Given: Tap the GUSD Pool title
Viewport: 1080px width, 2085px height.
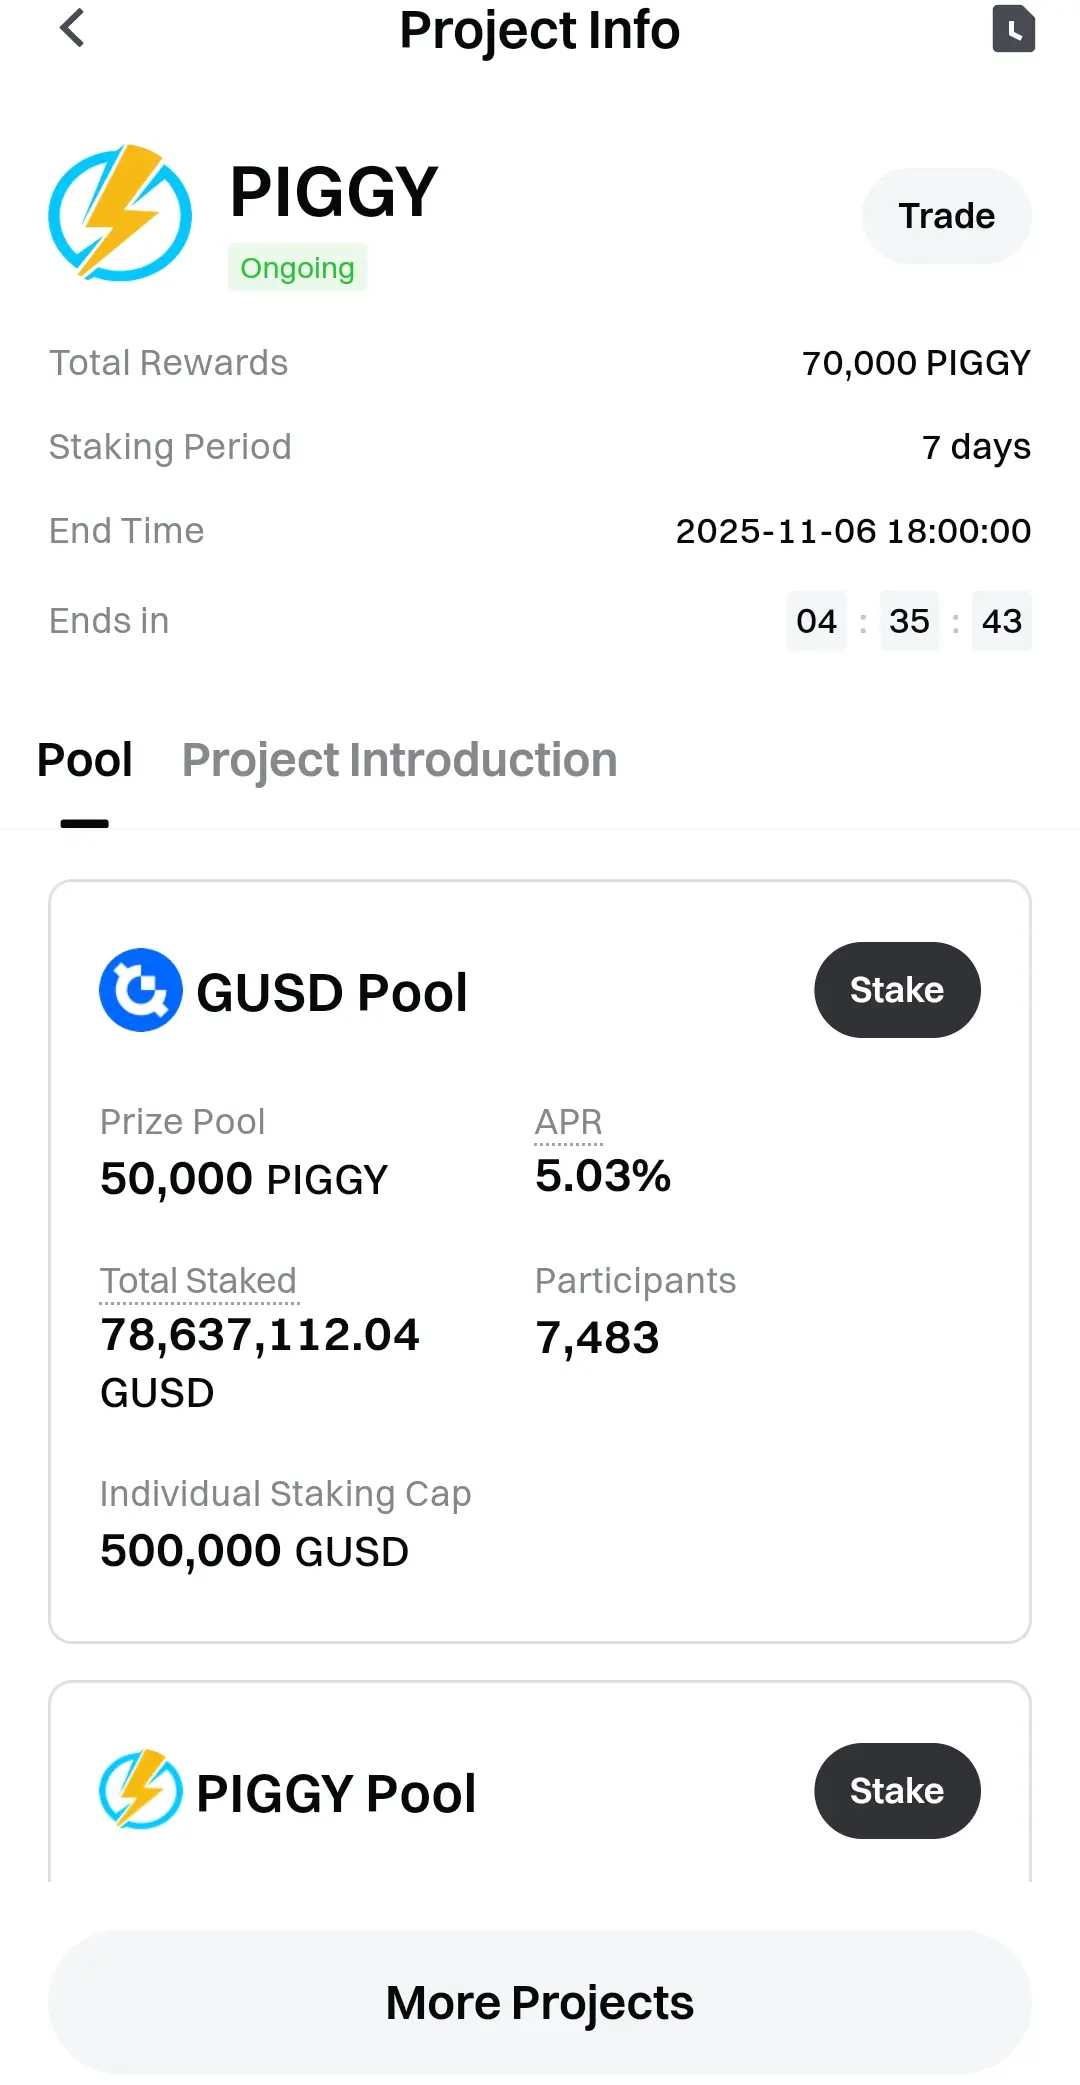Looking at the screenshot, I should pos(332,993).
